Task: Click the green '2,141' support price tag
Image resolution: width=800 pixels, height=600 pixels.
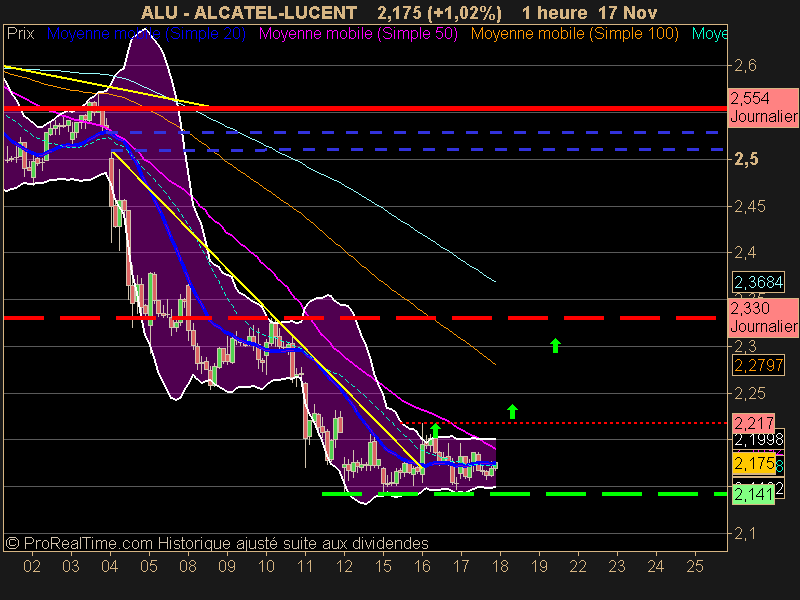Action: [x=754, y=494]
